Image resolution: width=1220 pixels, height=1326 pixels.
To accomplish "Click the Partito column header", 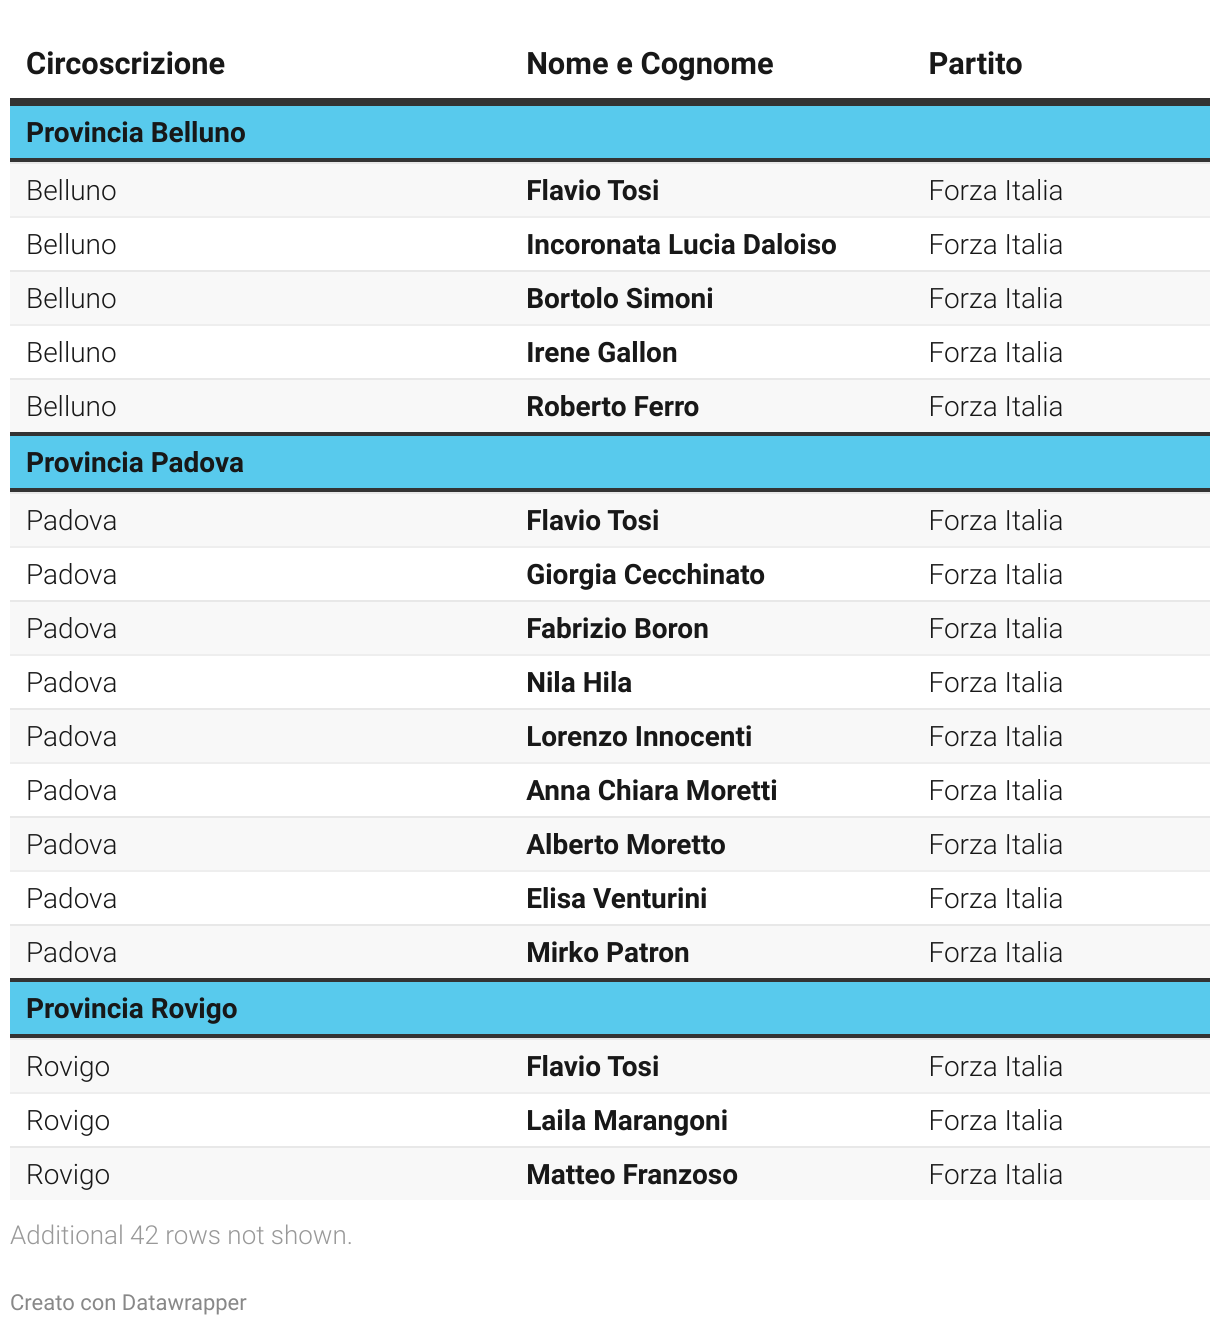I will tap(974, 64).
